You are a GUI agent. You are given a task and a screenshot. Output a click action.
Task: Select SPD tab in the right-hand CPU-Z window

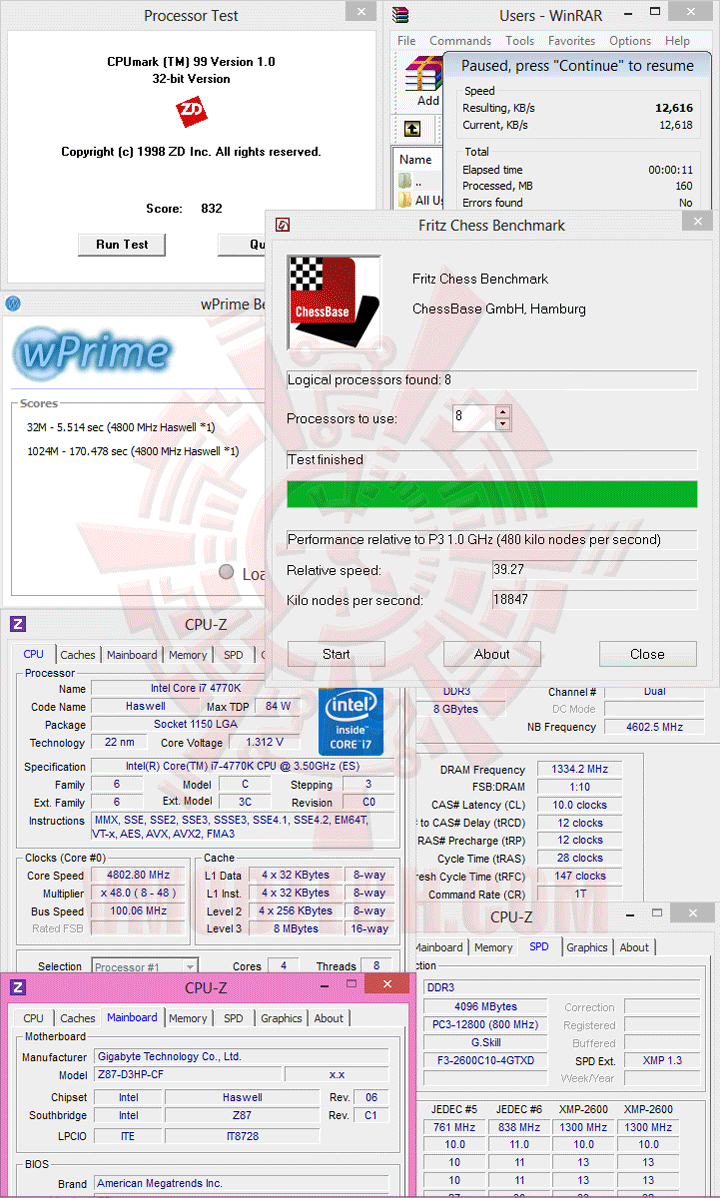(x=539, y=946)
